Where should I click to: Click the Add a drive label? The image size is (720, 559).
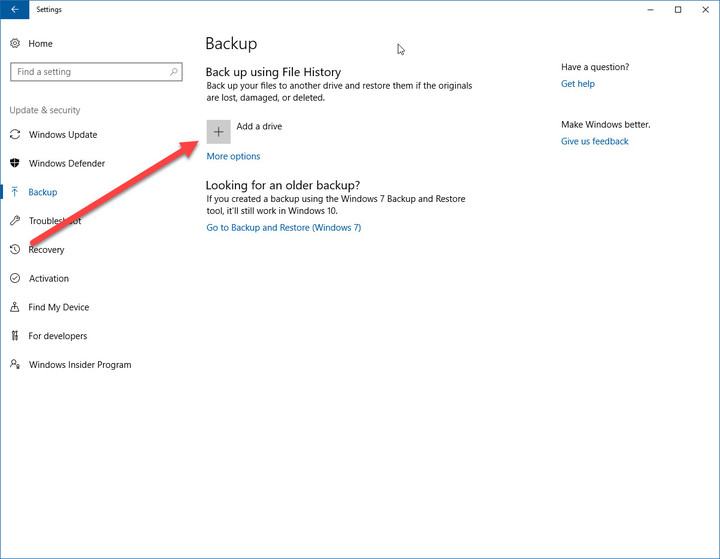(259, 126)
